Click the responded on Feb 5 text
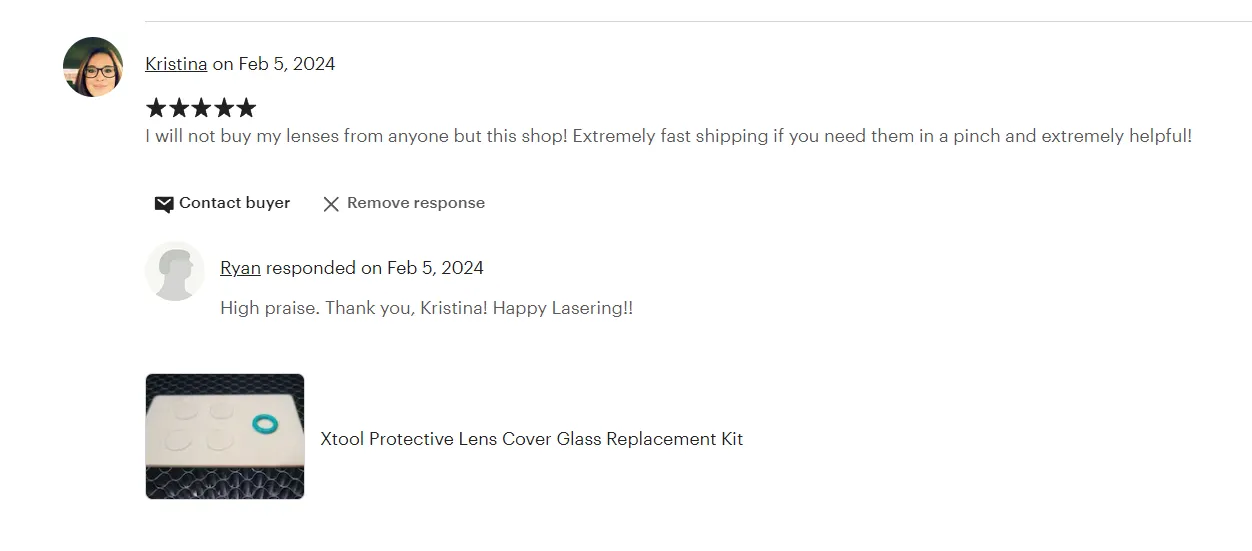The image size is (1252, 551). pos(375,268)
